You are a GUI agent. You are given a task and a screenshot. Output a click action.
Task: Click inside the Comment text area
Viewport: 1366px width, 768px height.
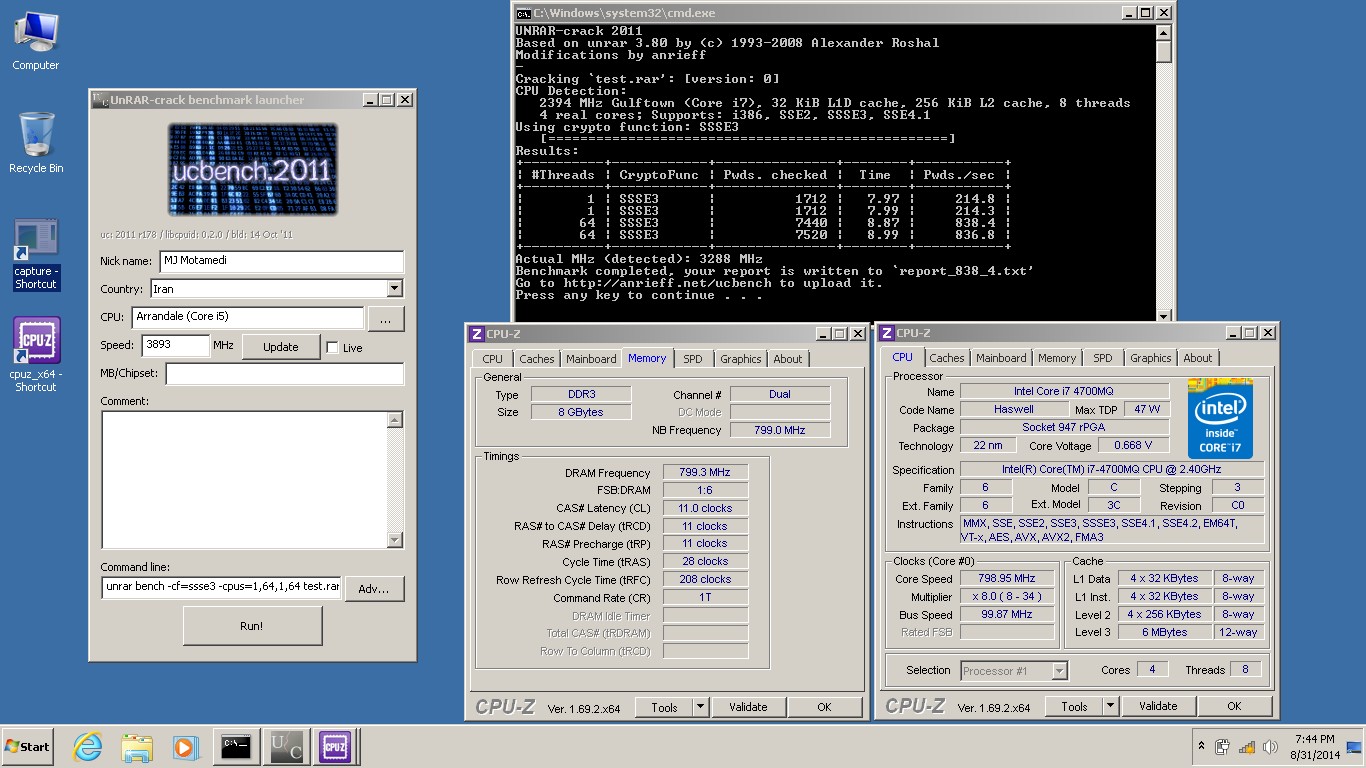point(244,480)
